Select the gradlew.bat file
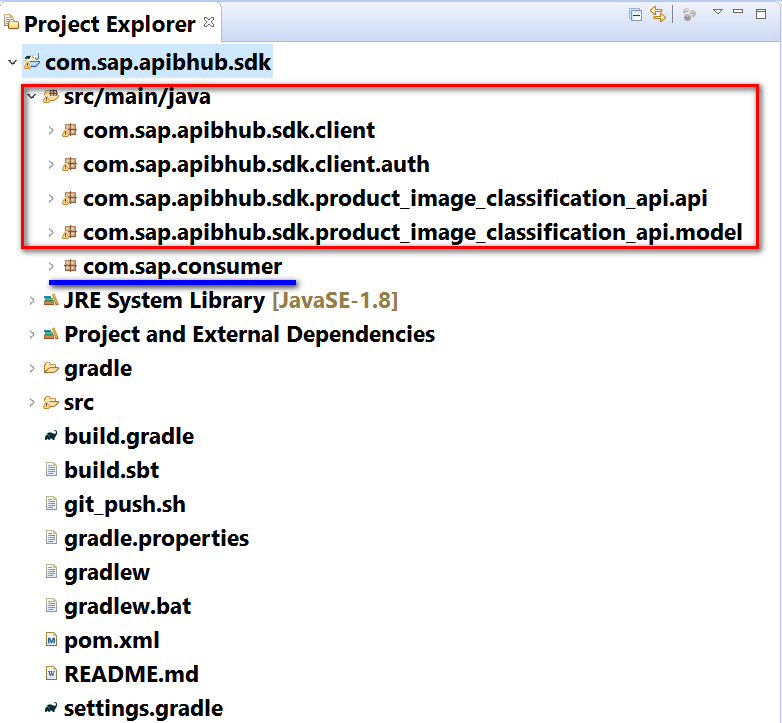 pyautogui.click(x=128, y=606)
